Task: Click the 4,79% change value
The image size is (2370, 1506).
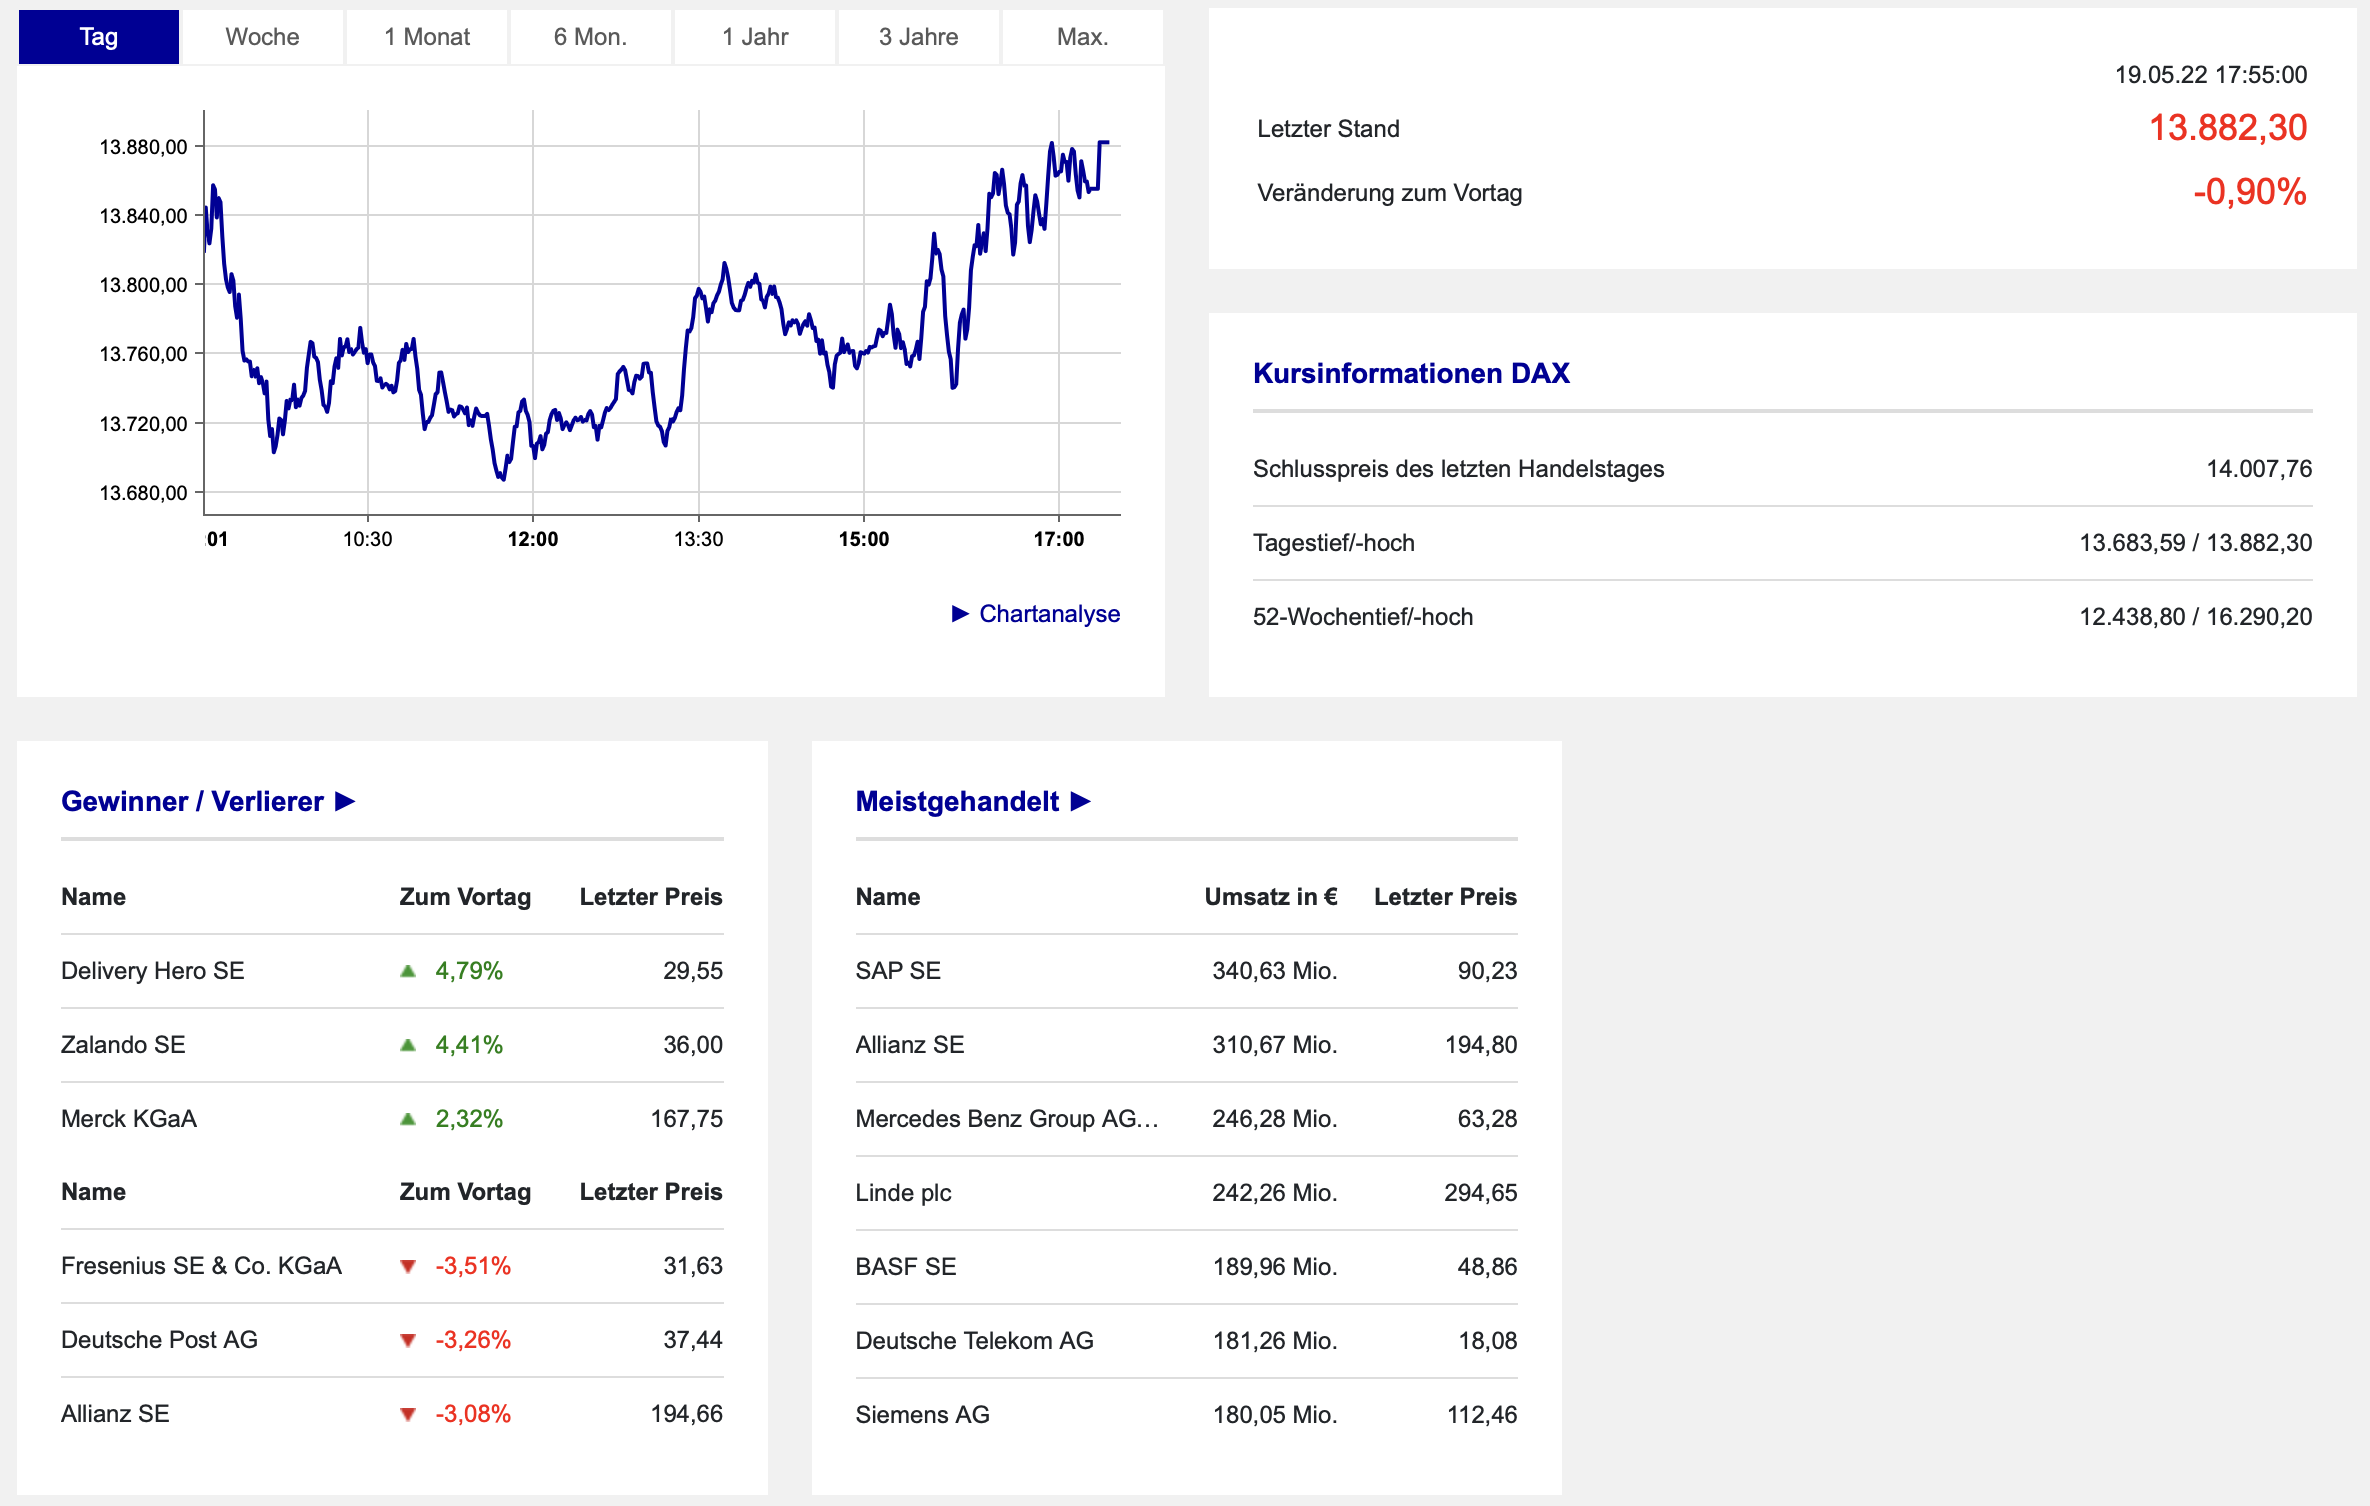Action: 469,971
